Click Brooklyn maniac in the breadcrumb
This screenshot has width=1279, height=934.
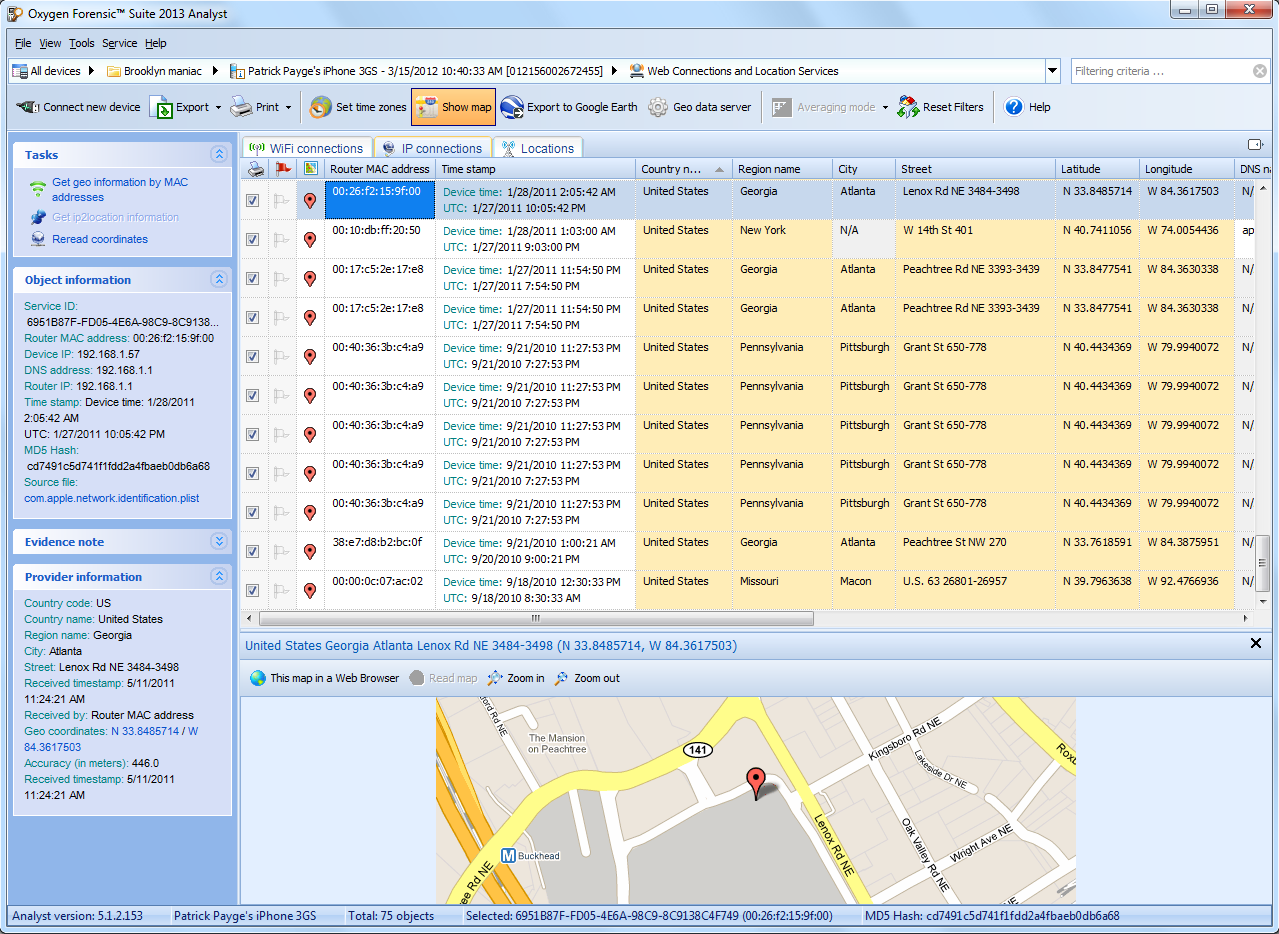click(x=154, y=71)
